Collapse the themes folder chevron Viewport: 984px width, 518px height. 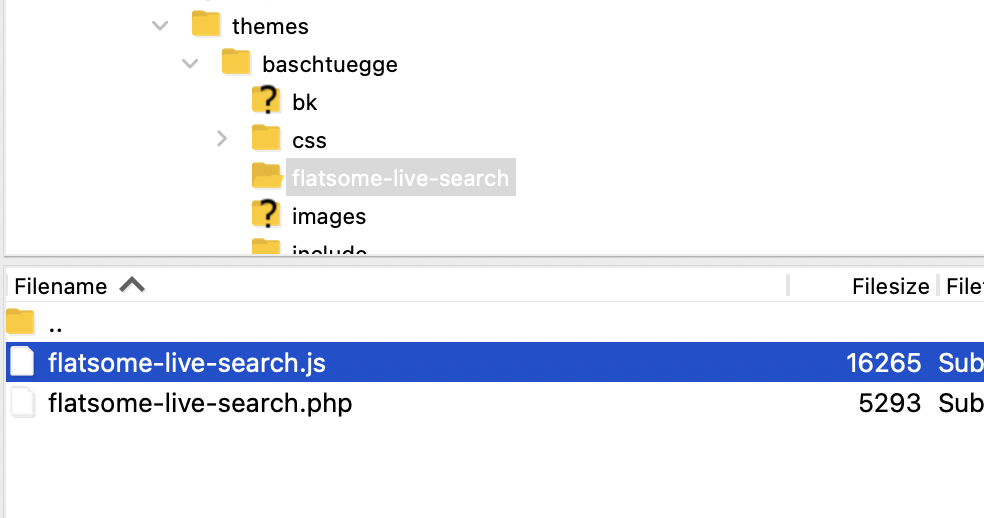click(x=161, y=26)
